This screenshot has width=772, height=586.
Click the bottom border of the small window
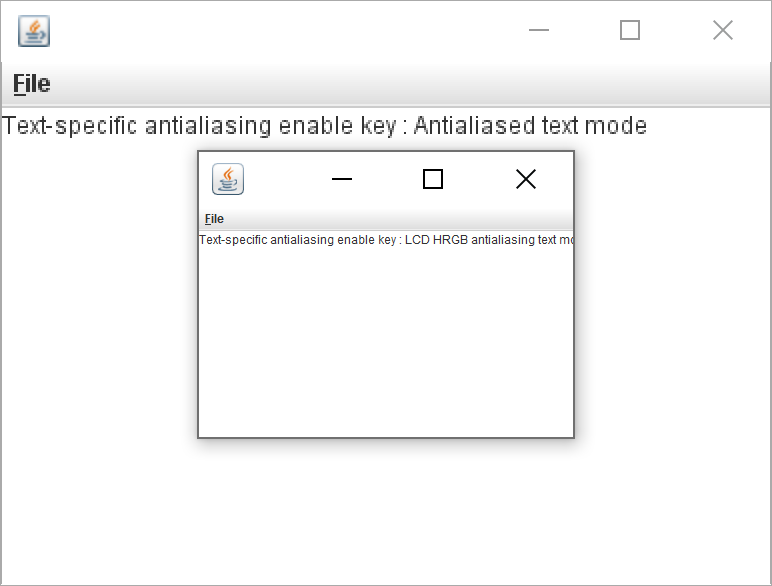click(x=386, y=437)
